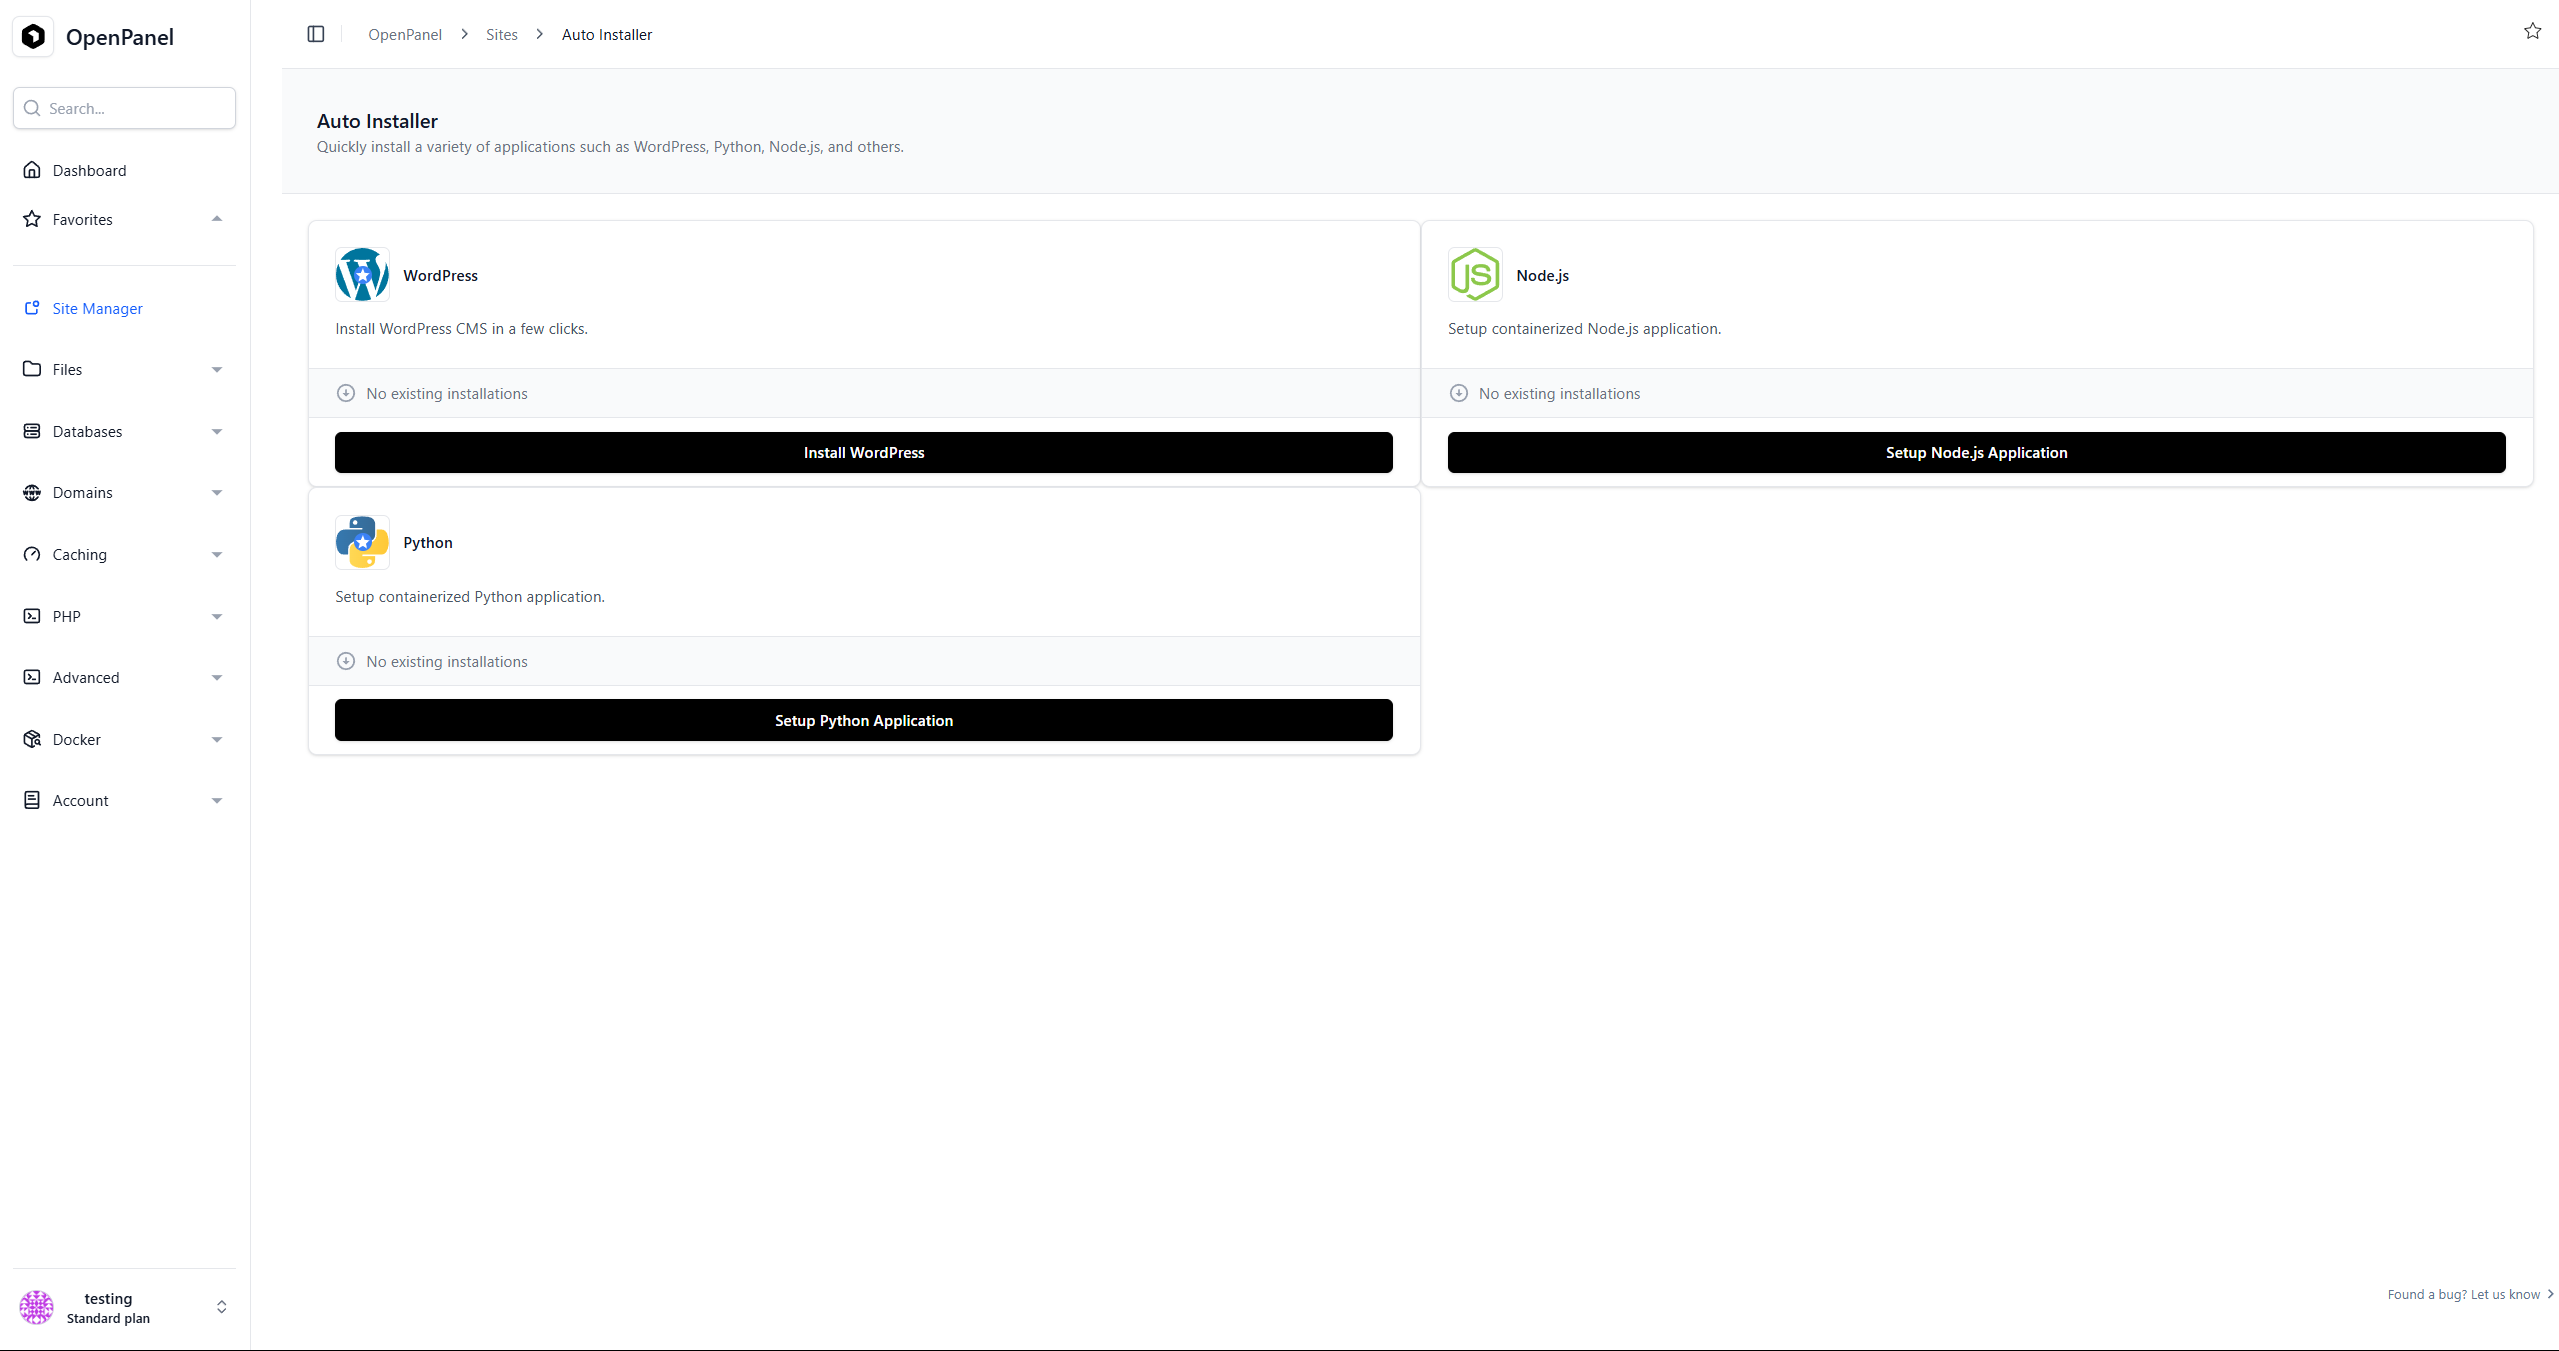Toggle the sidebar panel icon
This screenshot has width=2559, height=1351.
316,34
